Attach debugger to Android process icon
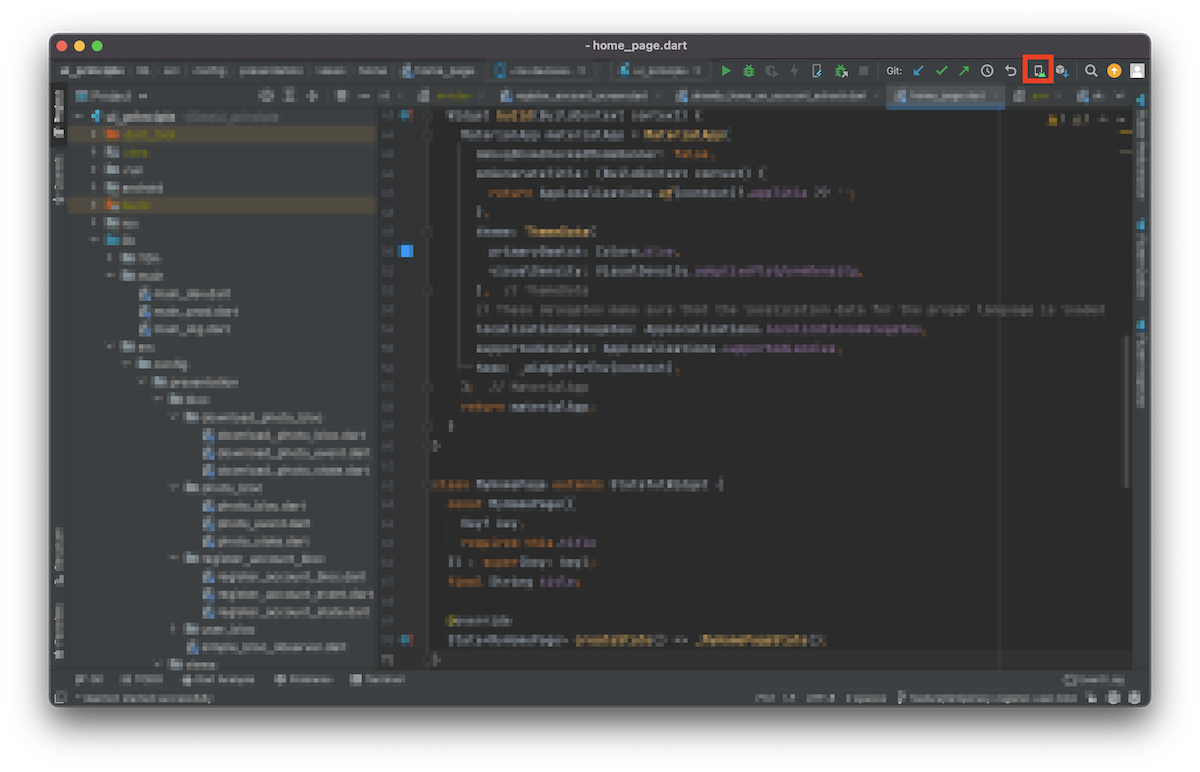Screen dimensions: 1200x772 tap(841, 71)
